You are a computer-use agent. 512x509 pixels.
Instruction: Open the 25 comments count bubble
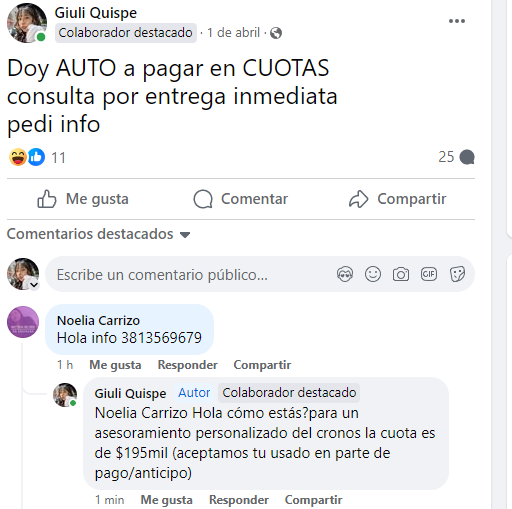coord(456,157)
